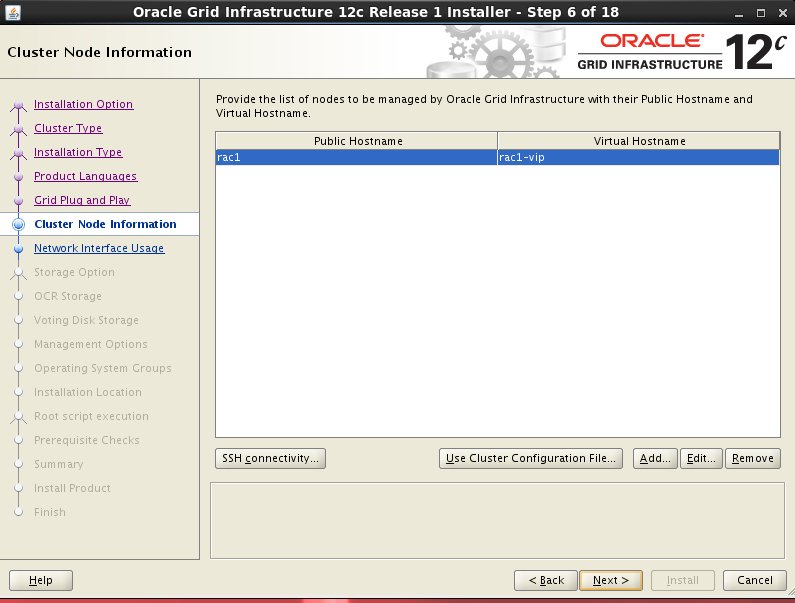
Task: Click the Storage Option step label
Action: [x=75, y=272]
